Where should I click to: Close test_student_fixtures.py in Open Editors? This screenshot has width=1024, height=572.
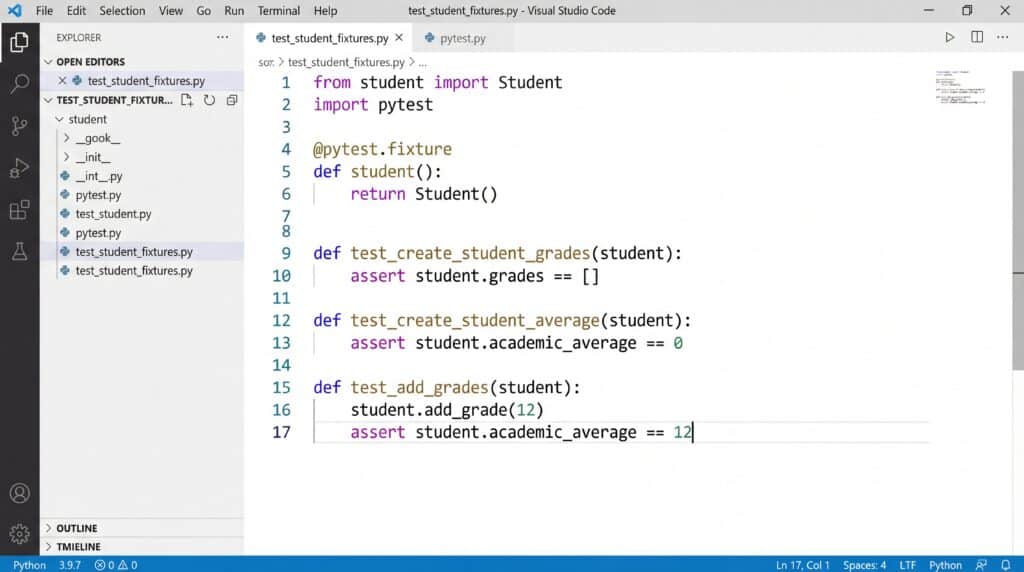click(x=62, y=80)
